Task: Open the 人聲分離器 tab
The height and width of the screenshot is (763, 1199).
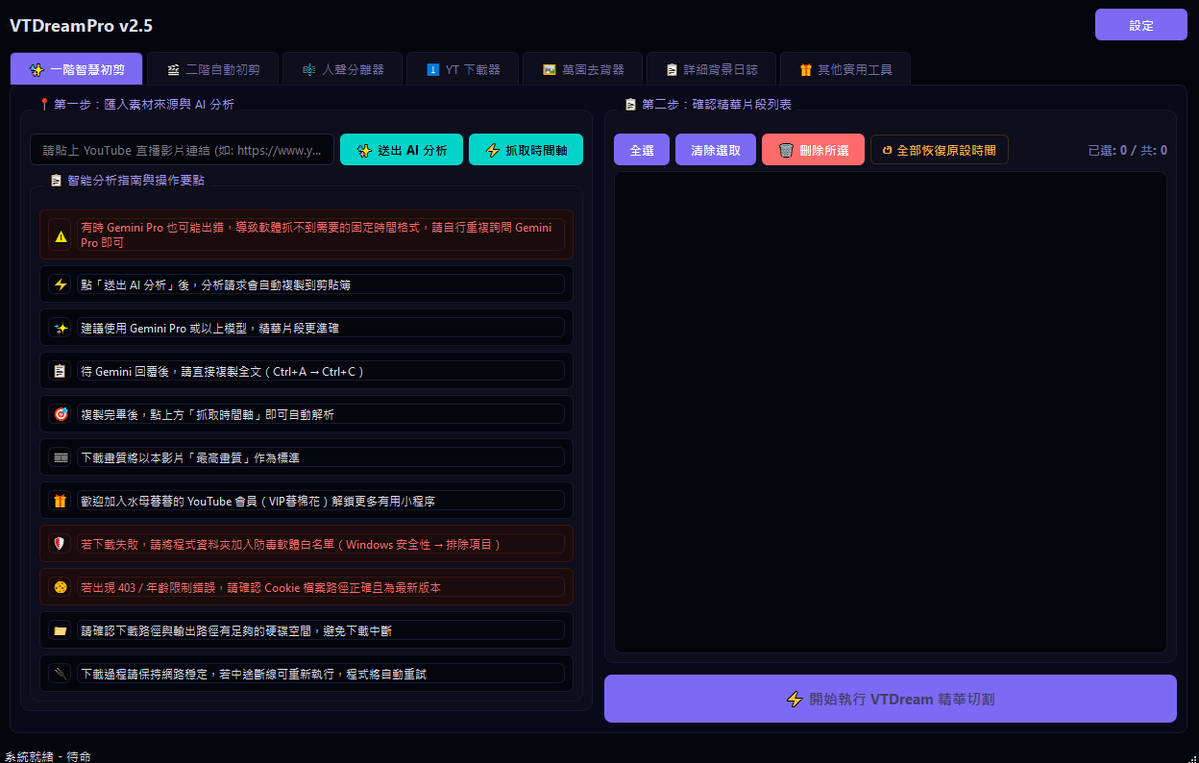Action: click(343, 70)
